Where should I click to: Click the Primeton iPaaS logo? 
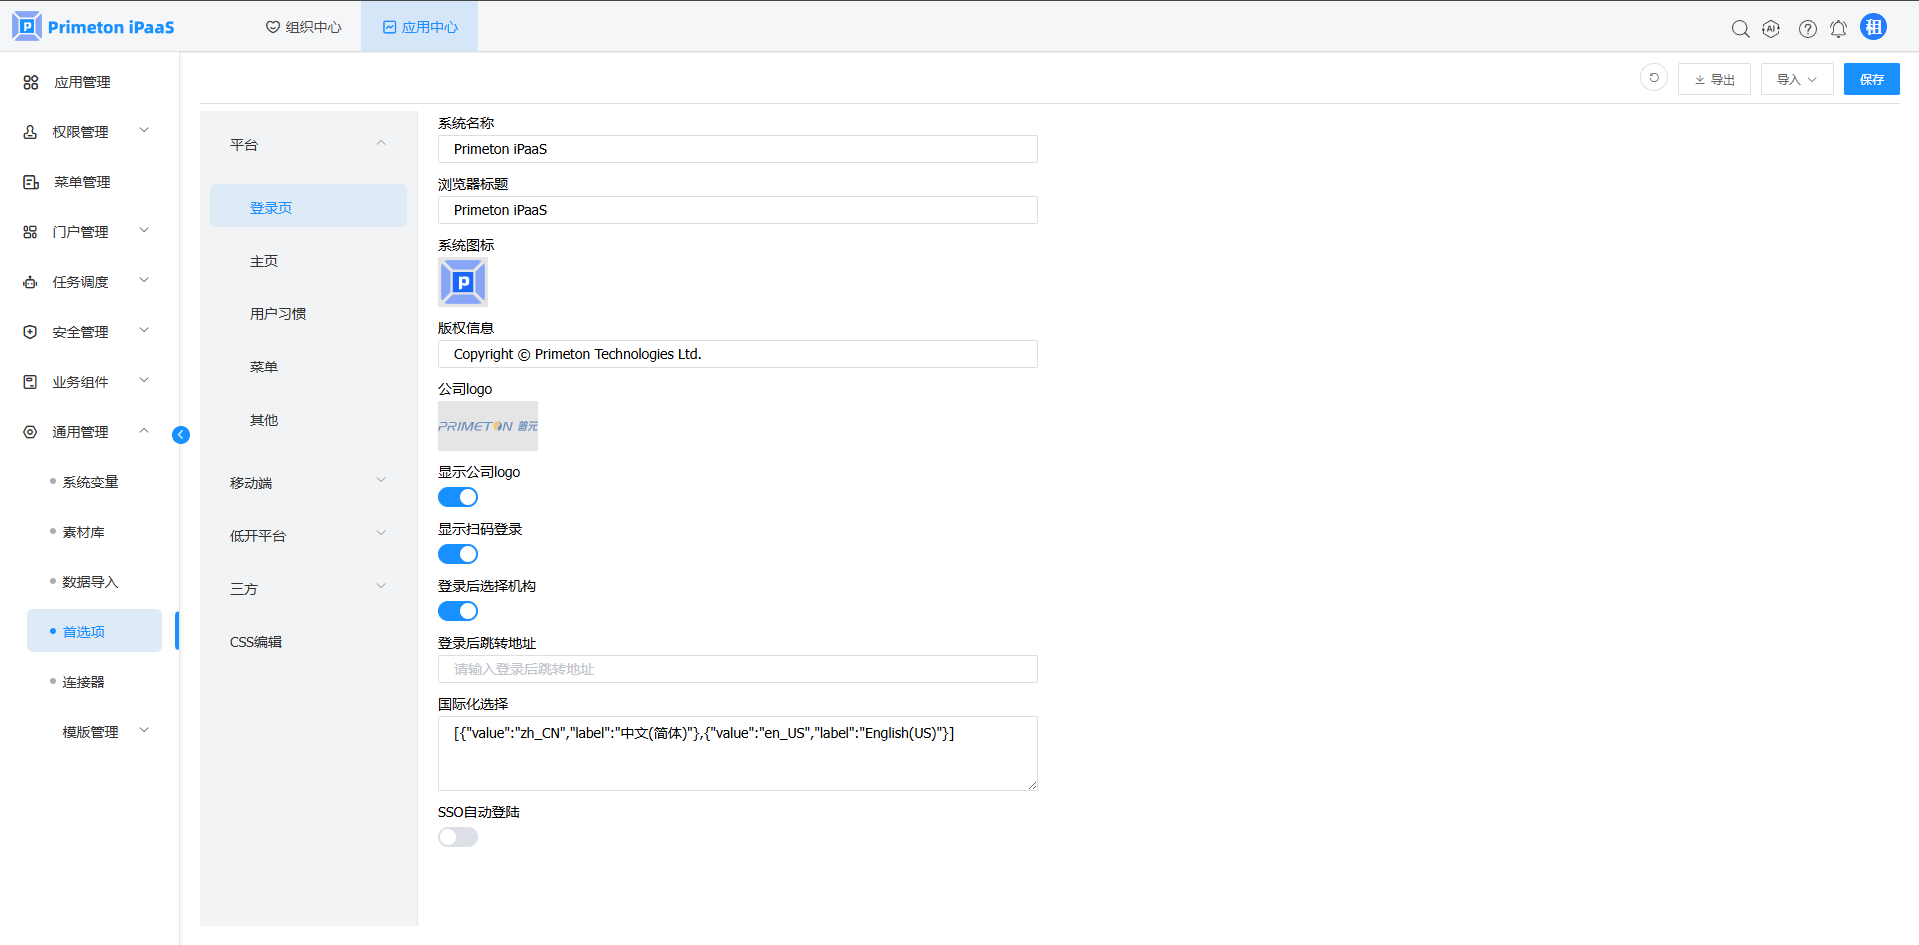pyautogui.click(x=94, y=27)
